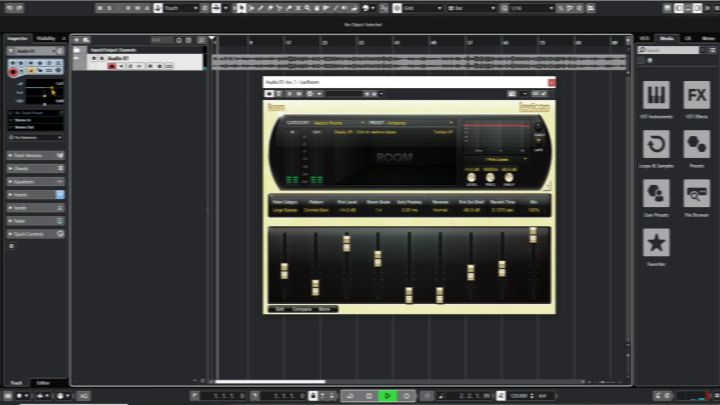Click the green Play transport button
Image resolution: width=720 pixels, height=405 pixels.
tap(387, 396)
